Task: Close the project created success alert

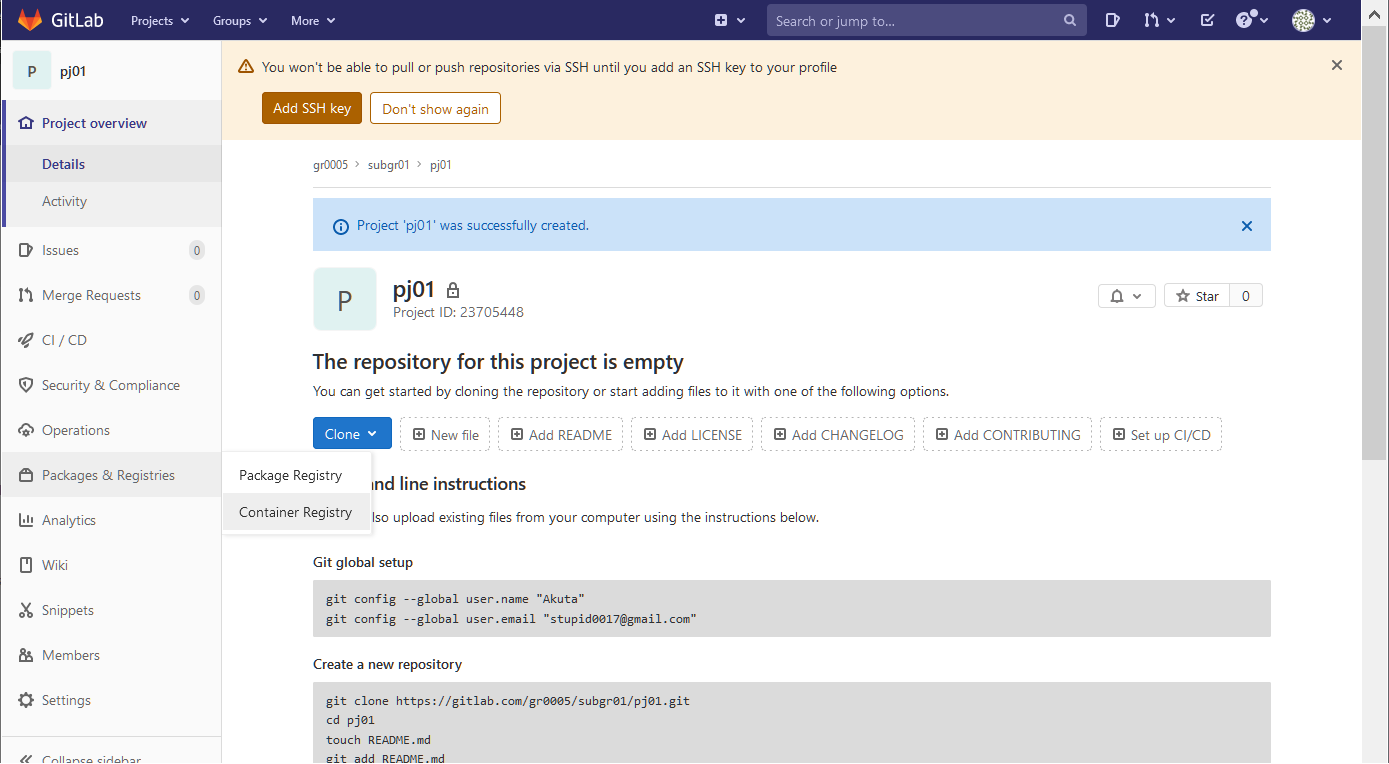Action: [x=1247, y=226]
